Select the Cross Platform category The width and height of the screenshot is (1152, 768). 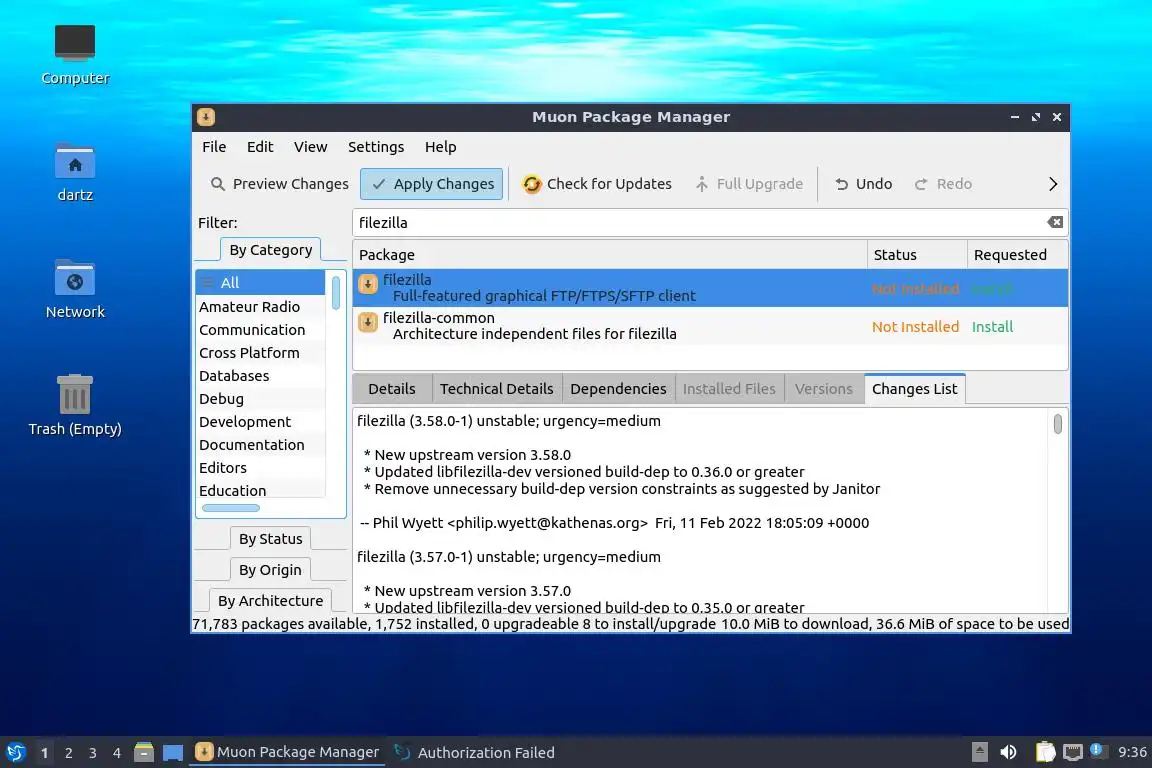(261, 353)
